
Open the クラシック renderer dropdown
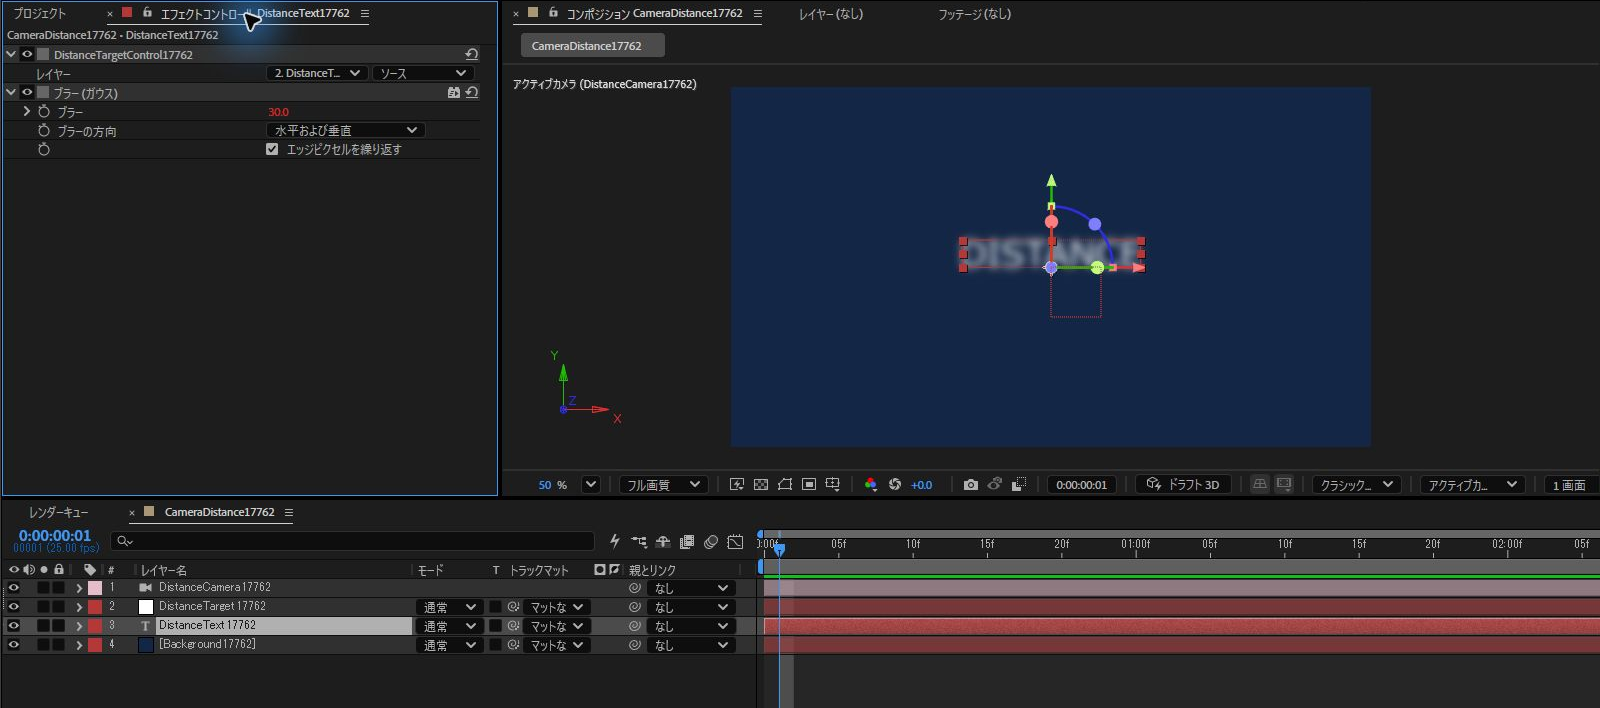(1356, 485)
